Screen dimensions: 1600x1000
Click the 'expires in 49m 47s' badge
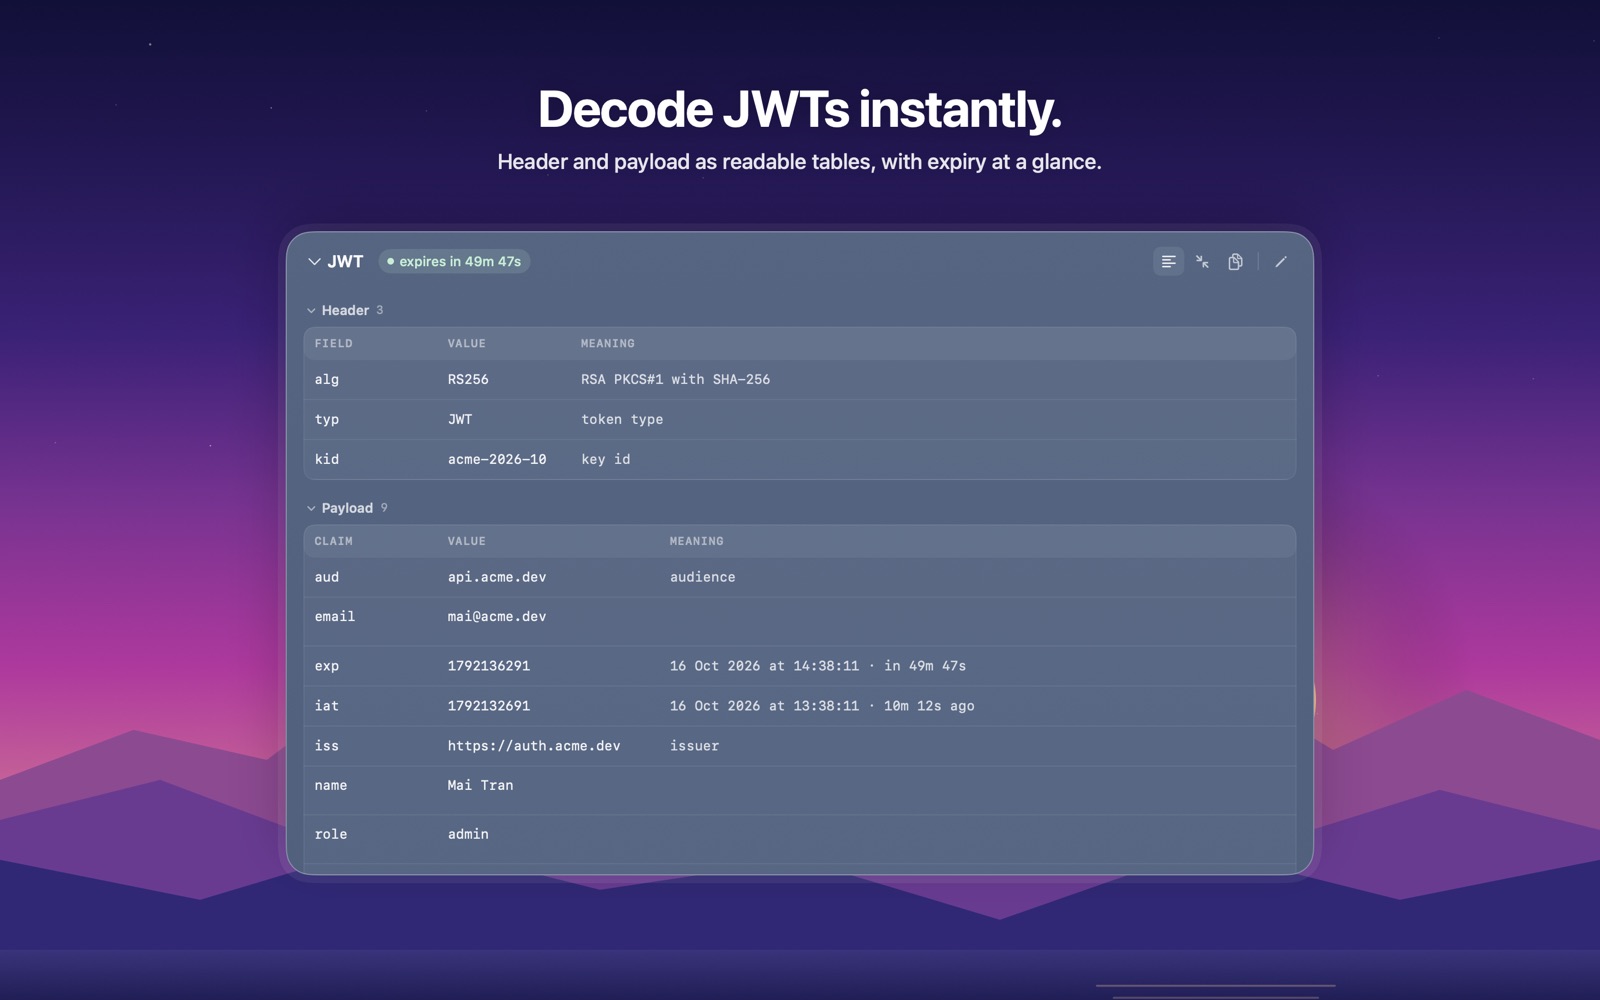coord(454,262)
